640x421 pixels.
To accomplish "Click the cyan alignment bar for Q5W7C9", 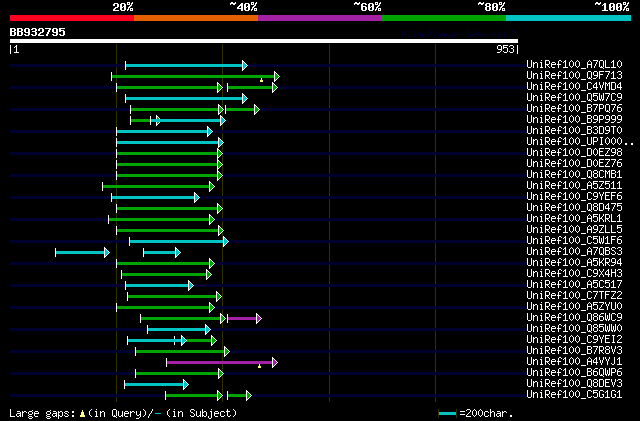I will coord(186,98).
